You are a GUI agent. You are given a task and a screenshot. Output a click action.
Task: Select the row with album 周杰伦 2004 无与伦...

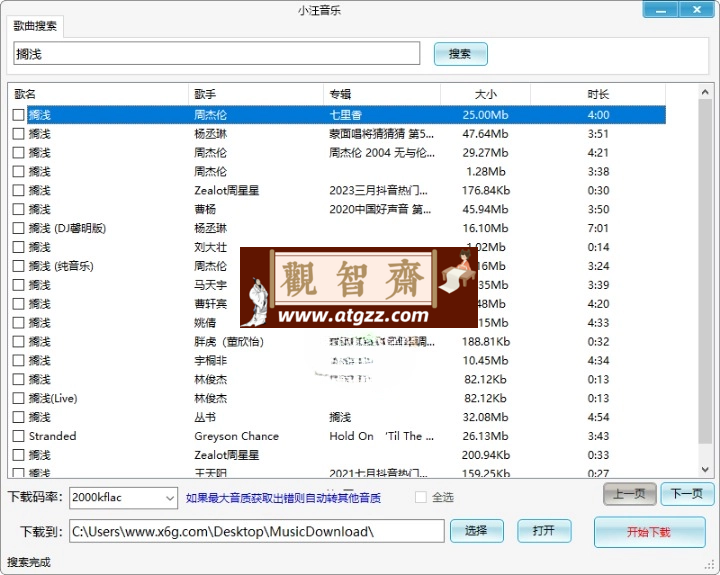pyautogui.click(x=339, y=153)
